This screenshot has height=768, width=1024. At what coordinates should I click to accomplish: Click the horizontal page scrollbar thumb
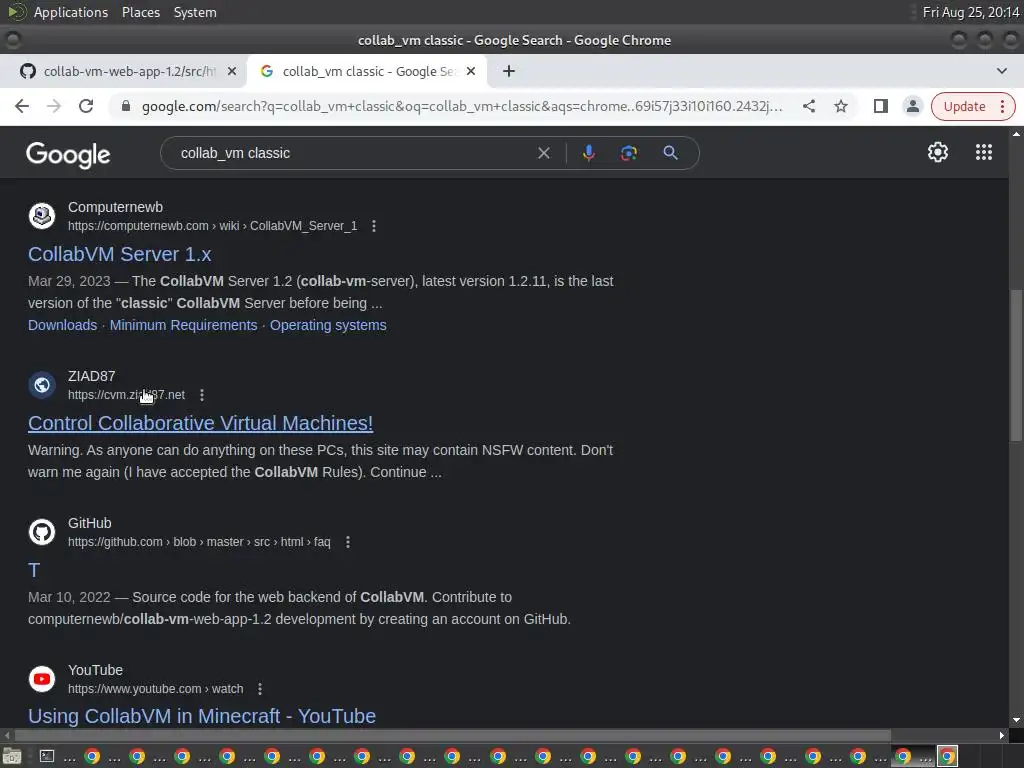pyautogui.click(x=452, y=735)
